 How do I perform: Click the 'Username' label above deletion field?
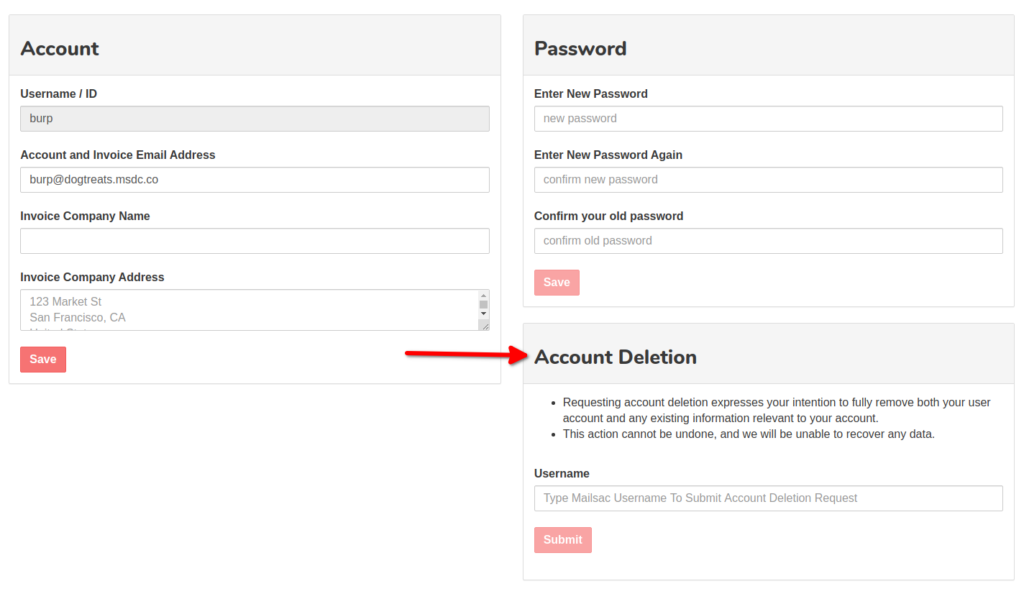562,474
